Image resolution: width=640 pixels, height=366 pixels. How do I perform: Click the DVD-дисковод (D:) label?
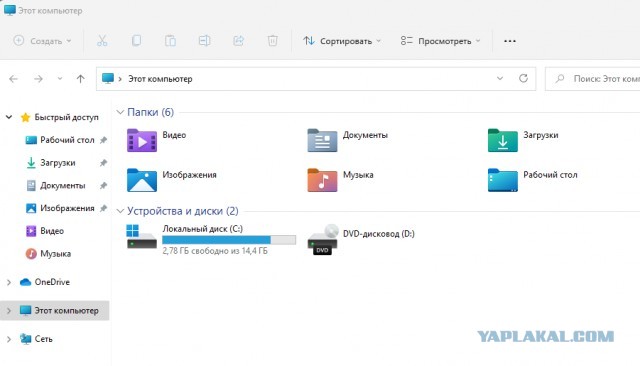(379, 234)
